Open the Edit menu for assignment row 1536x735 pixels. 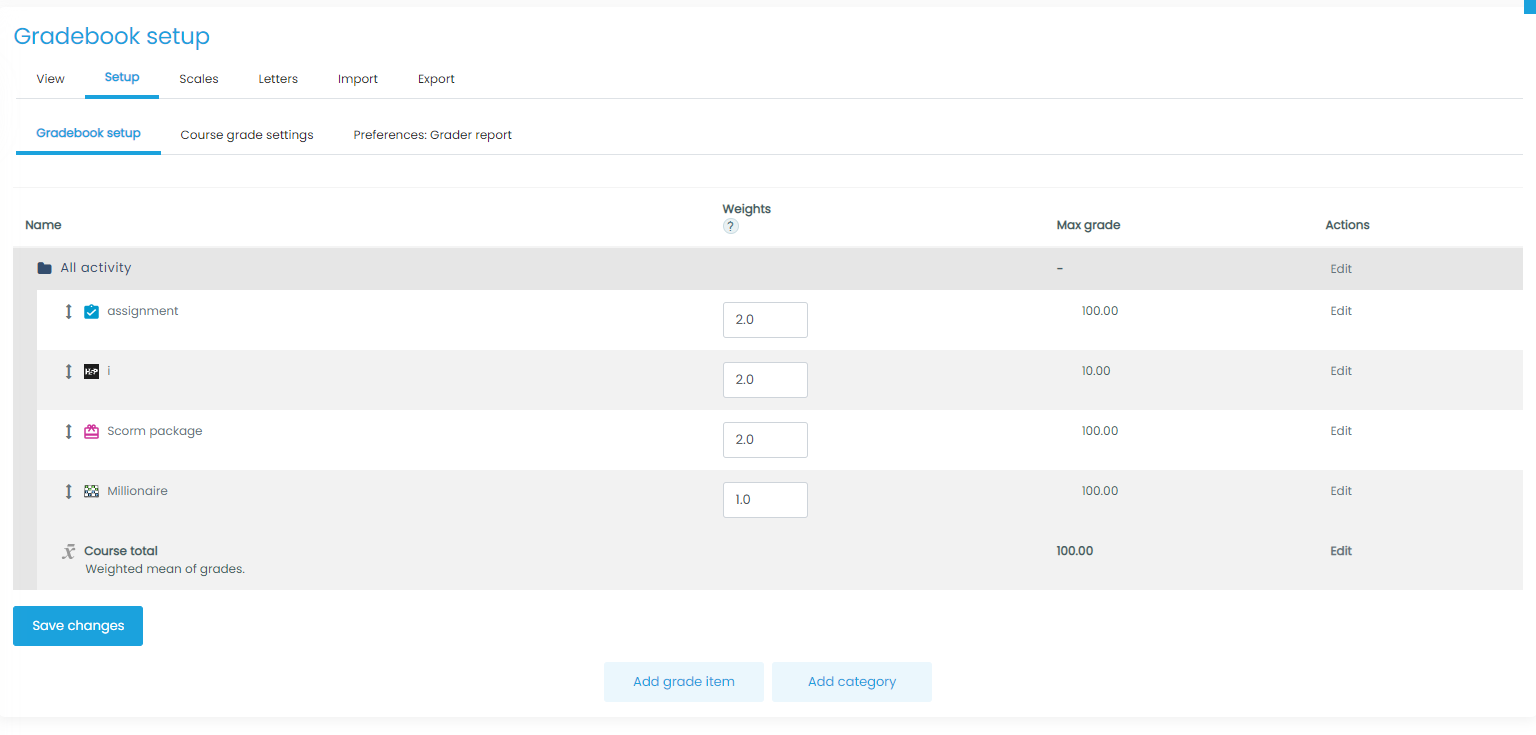click(1340, 311)
